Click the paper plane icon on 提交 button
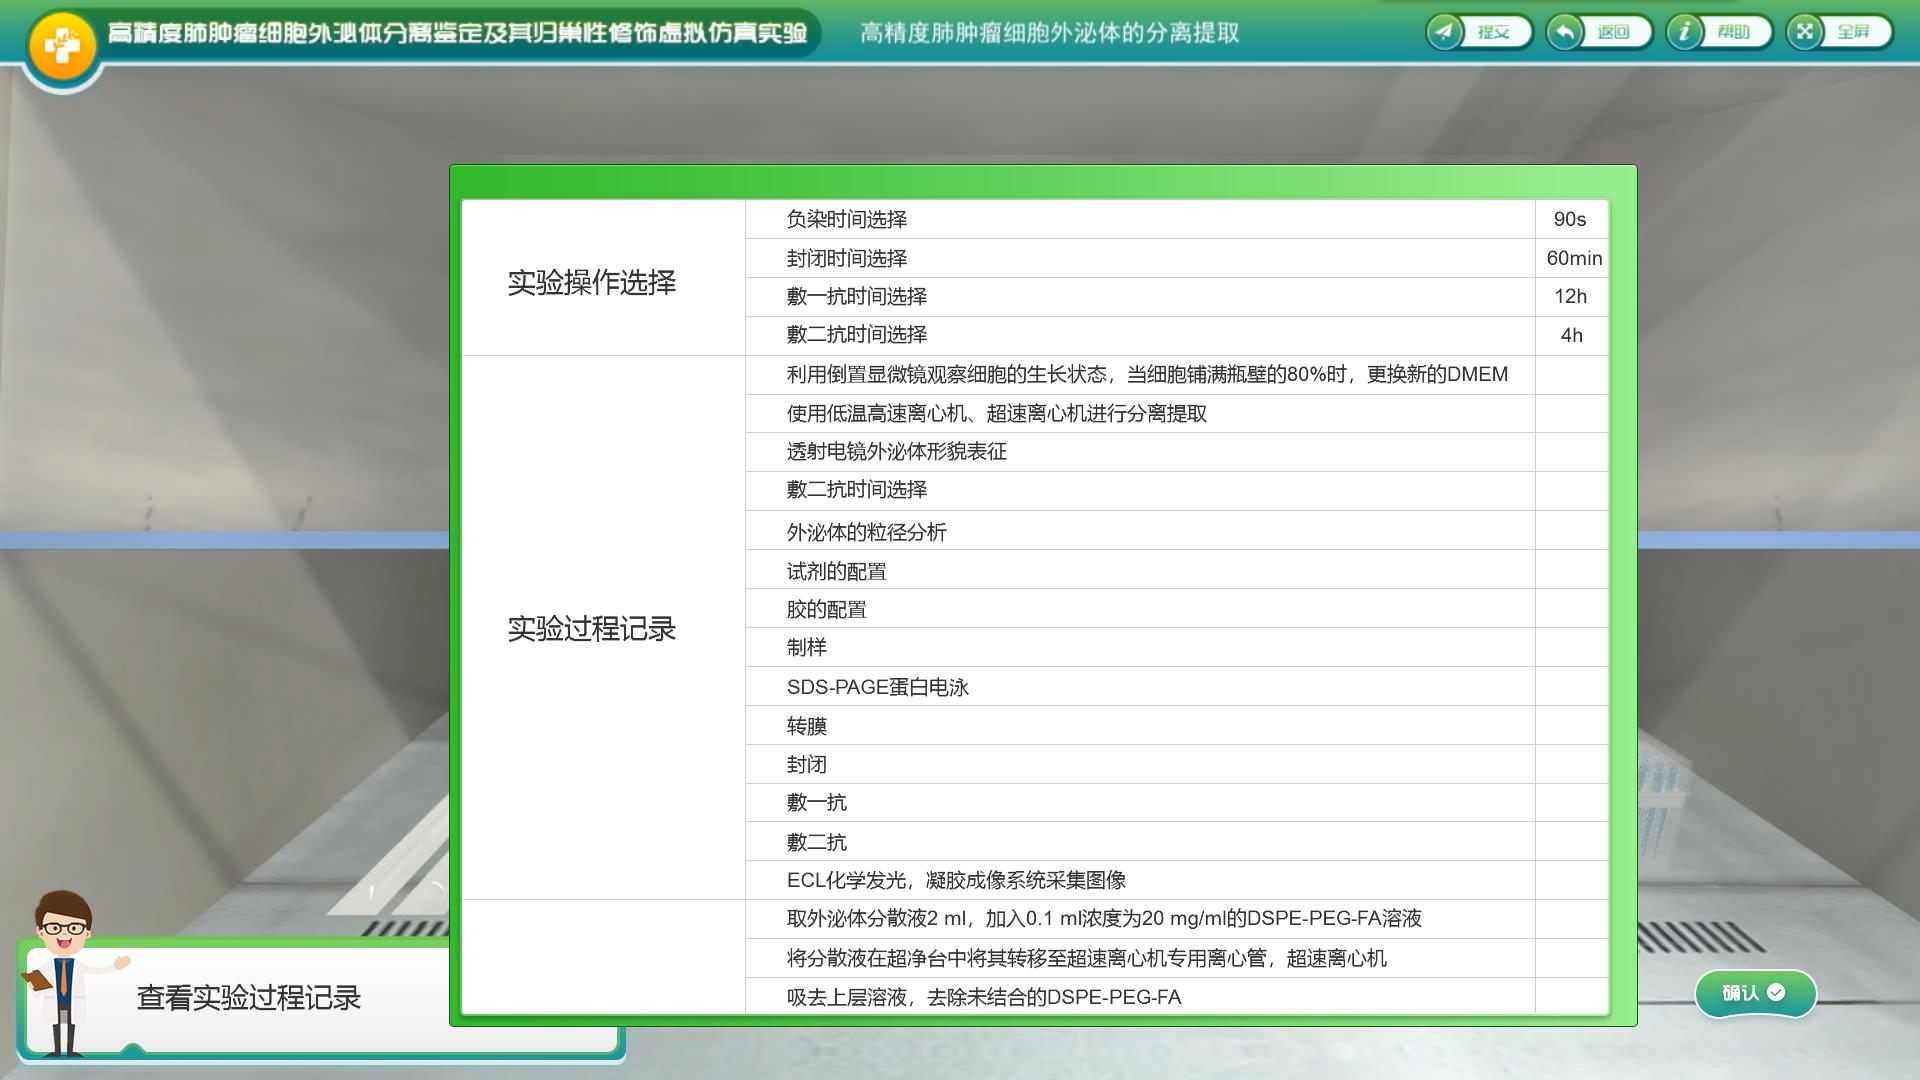Viewport: 1920px width, 1080px height. click(1443, 31)
